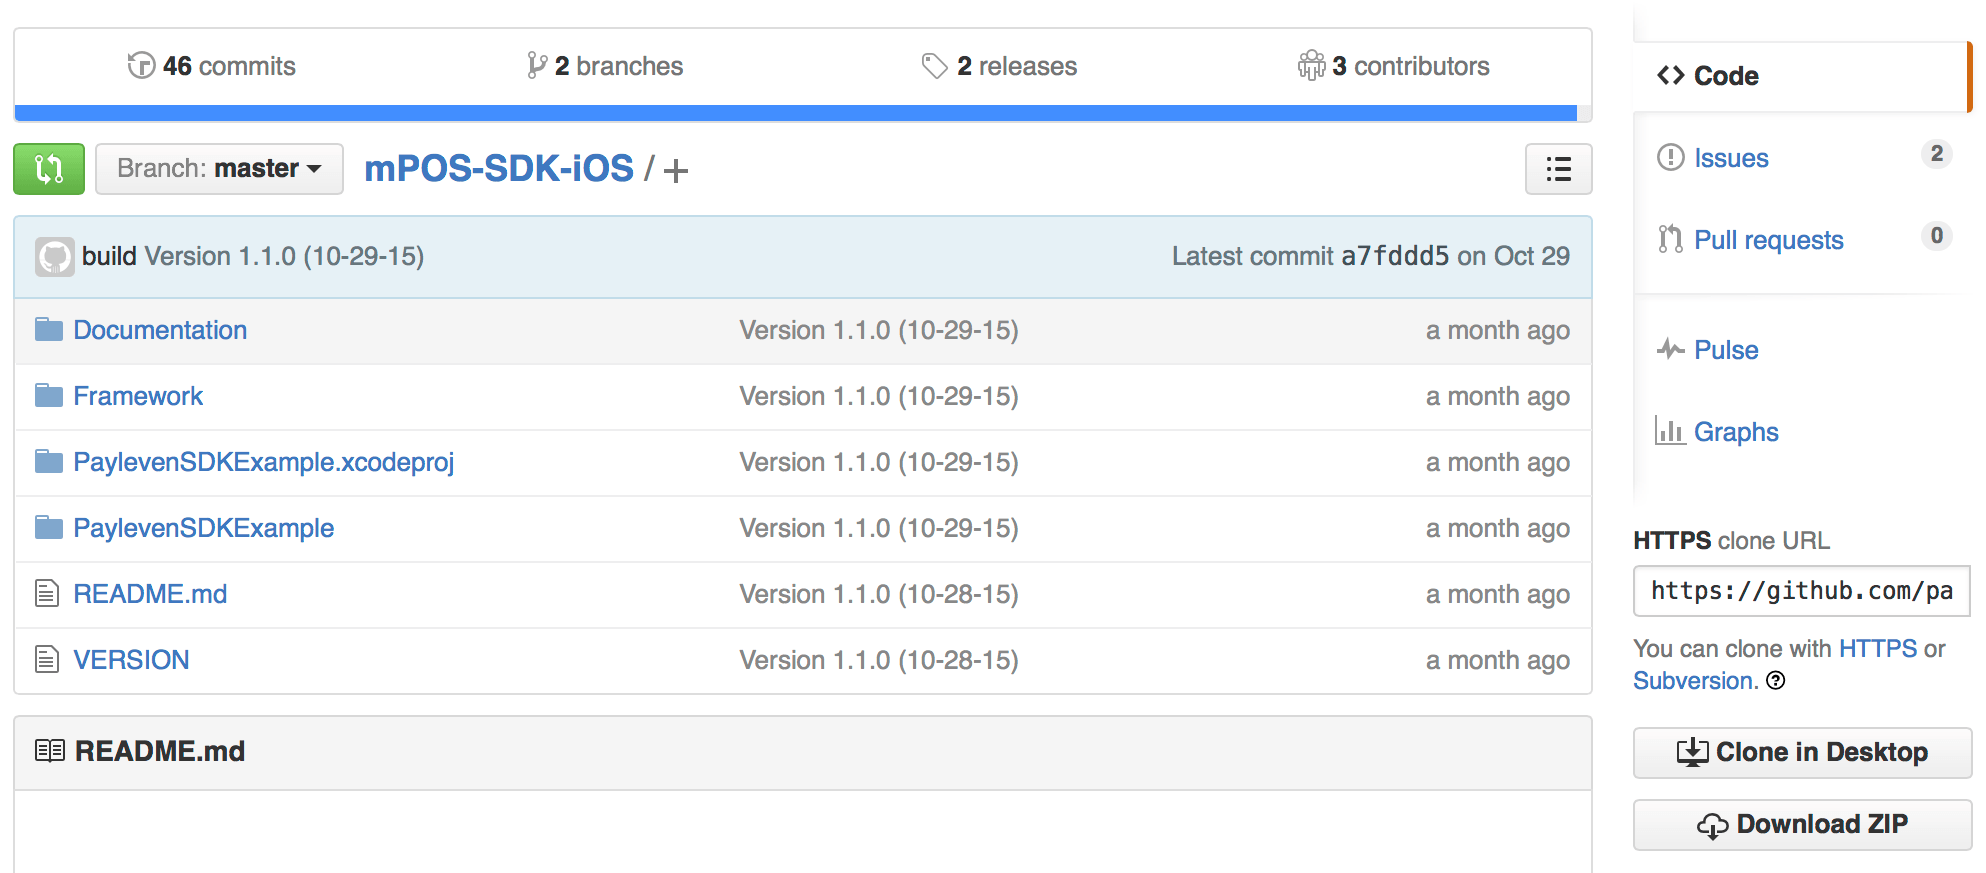Switch clone protocol to HTTPS link
Image resolution: width=1986 pixels, height=873 pixels.
(x=1878, y=649)
